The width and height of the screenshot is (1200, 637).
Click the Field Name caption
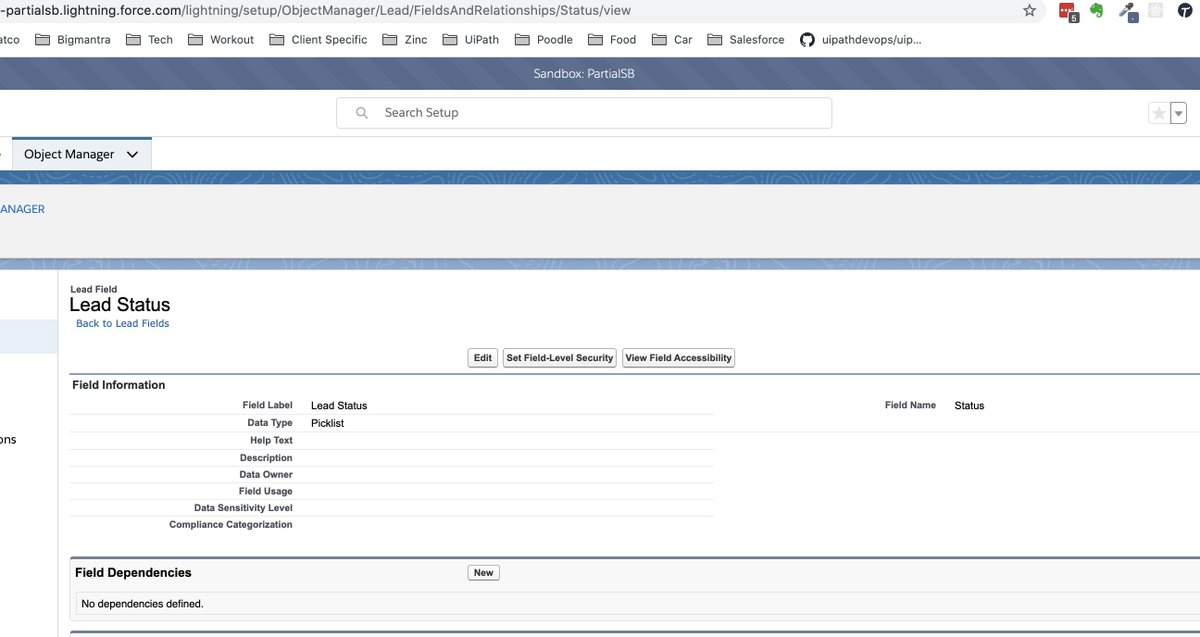[x=911, y=406]
